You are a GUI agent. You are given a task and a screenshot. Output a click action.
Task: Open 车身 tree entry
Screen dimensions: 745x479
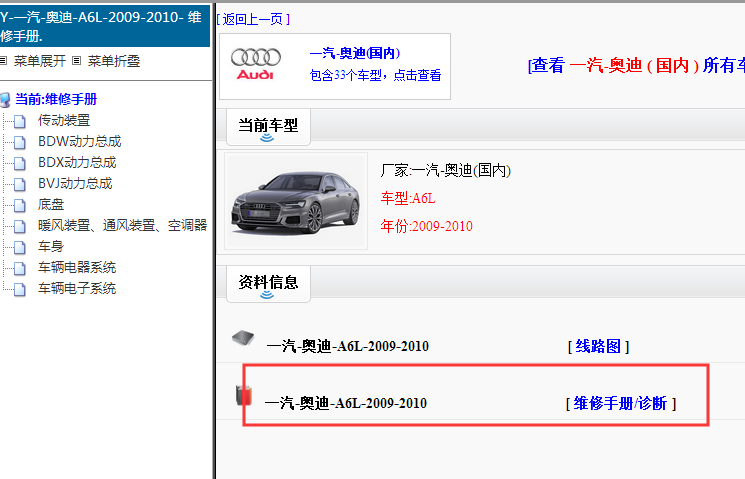(x=51, y=247)
